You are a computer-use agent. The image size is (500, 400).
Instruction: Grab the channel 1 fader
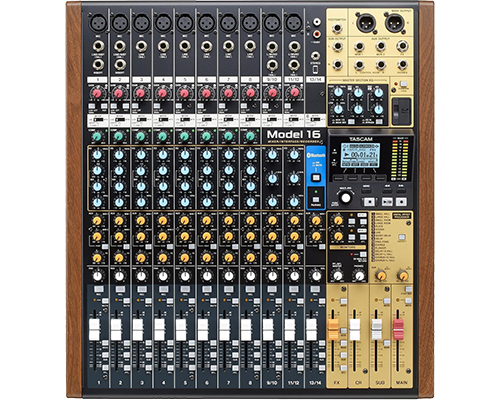[x=95, y=329]
